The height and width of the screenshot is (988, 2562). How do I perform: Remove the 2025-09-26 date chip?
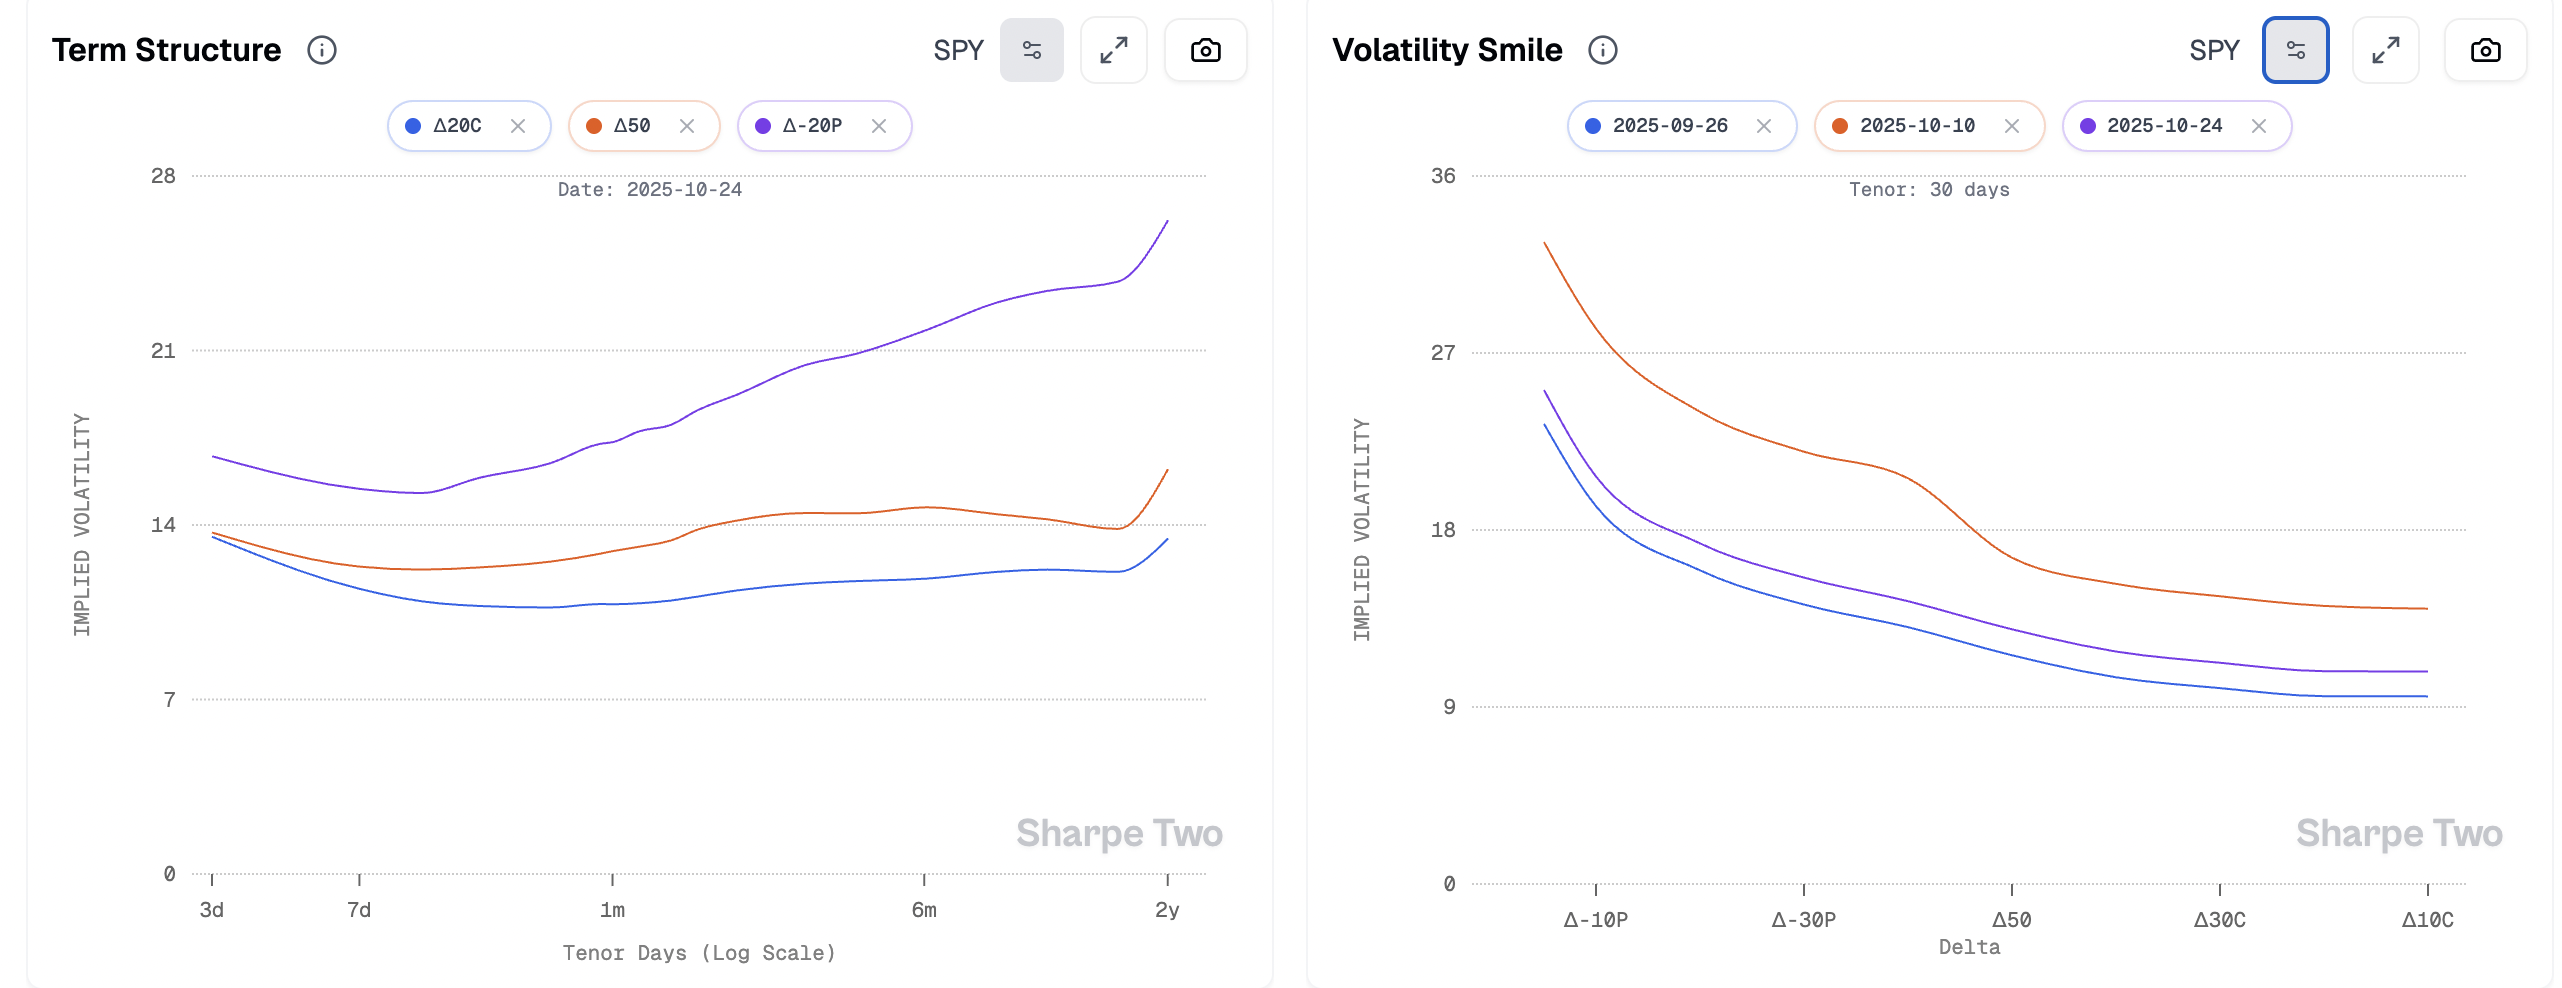(x=1764, y=126)
